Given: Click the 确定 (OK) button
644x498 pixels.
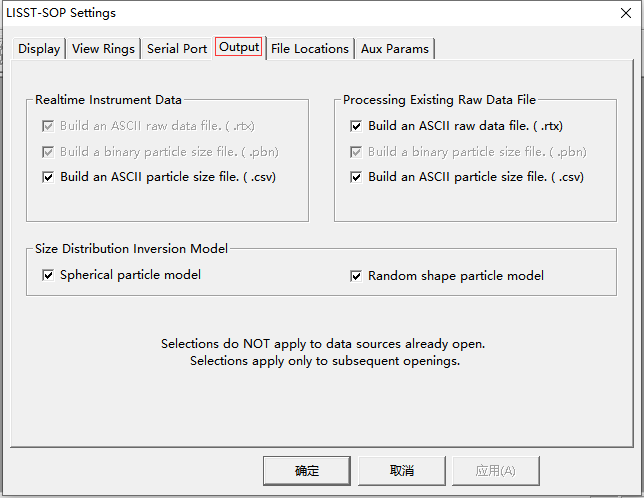Looking at the screenshot, I should click(x=307, y=470).
